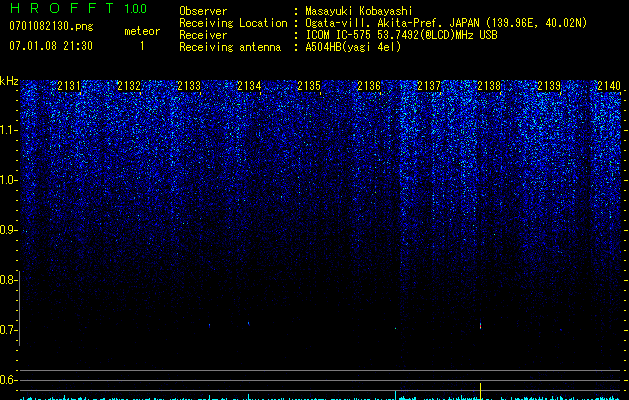This screenshot has height=400, width=629.
Task: Click time marker 2131
Action: tap(69, 85)
